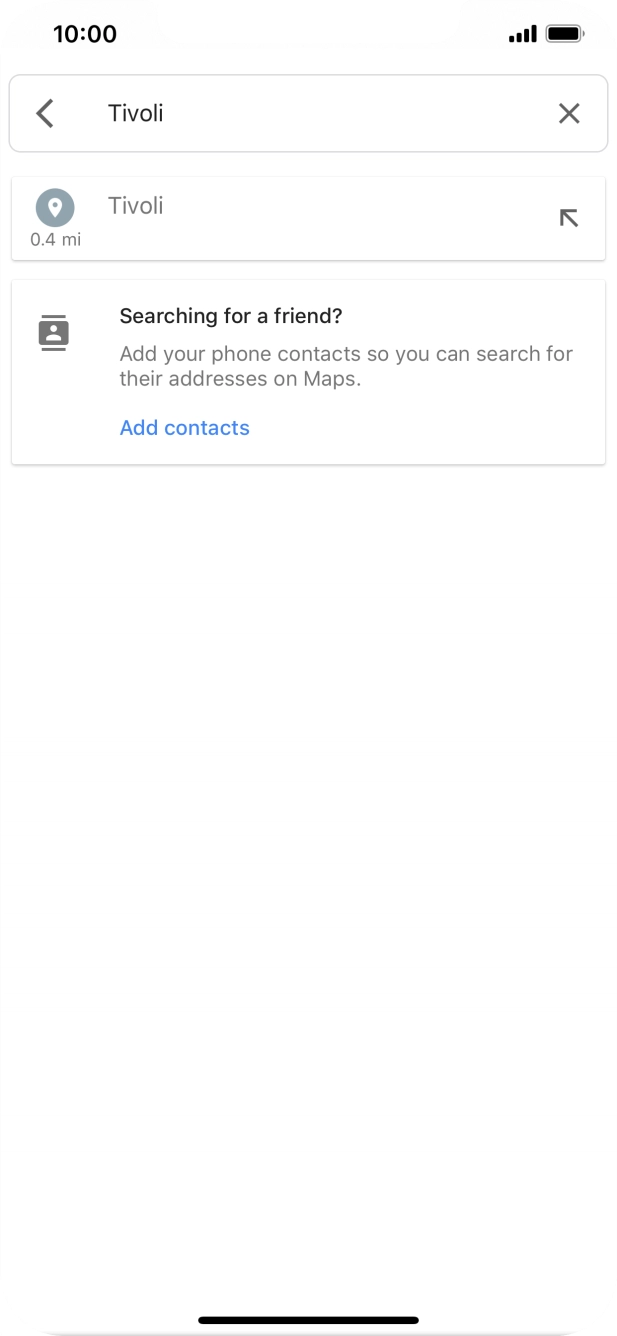This screenshot has width=617, height=1336.
Task: Tap the 0.4 mi distance label
Action: point(55,240)
